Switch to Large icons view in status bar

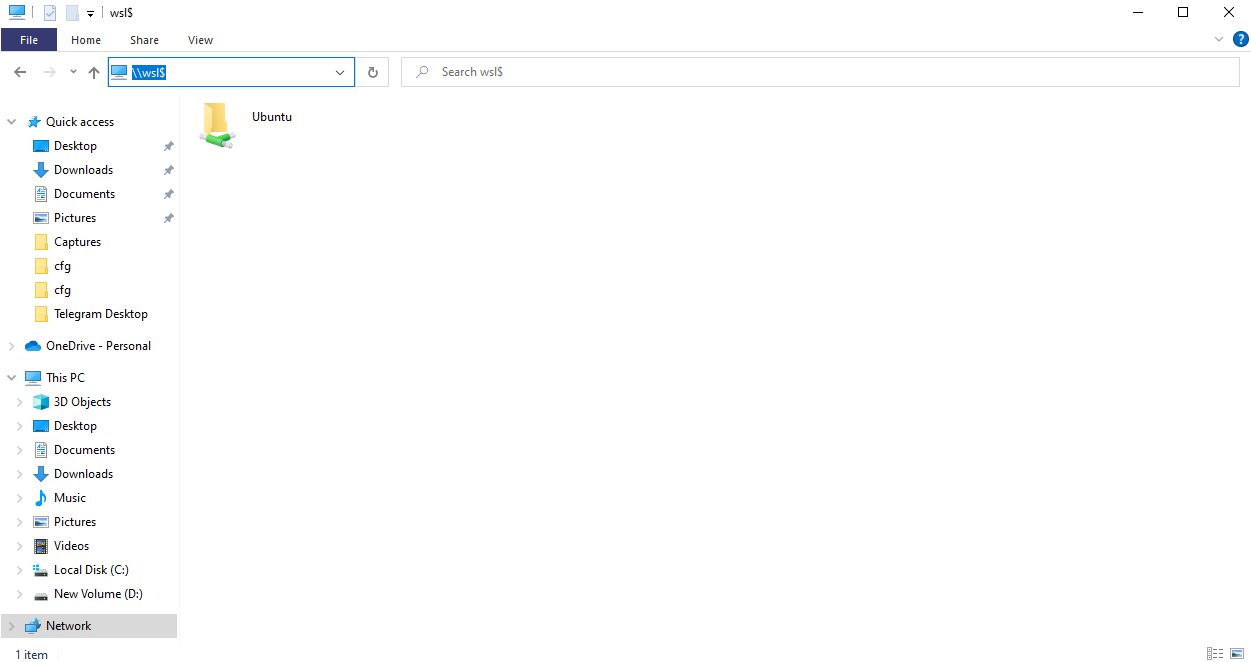(1237, 654)
